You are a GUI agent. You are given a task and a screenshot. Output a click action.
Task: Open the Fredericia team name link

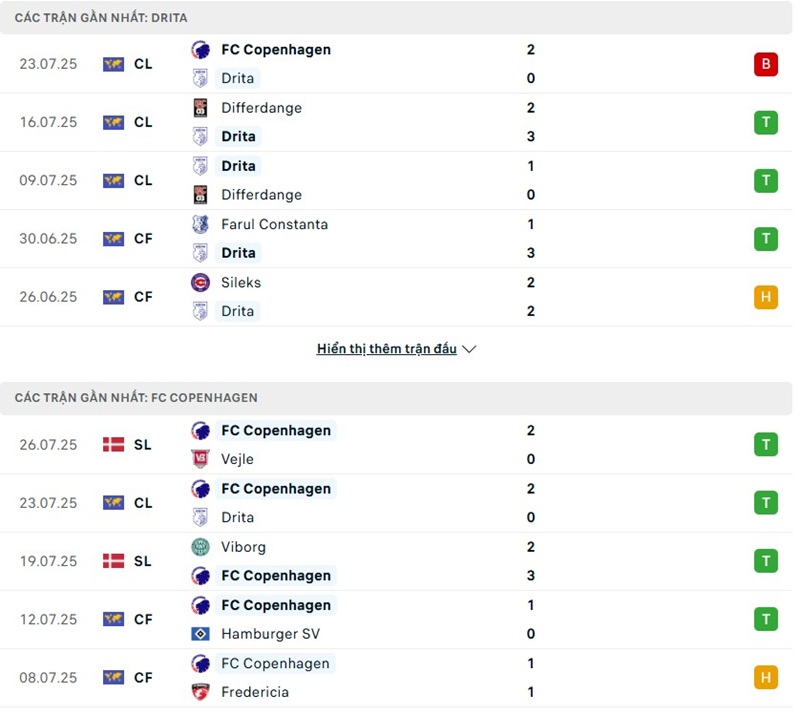[255, 692]
